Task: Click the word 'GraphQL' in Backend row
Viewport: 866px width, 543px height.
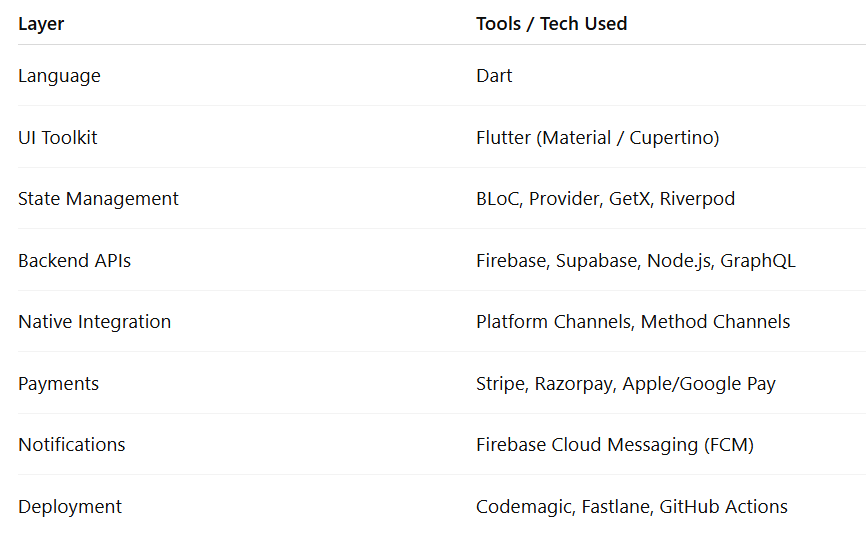Action: pyautogui.click(x=758, y=260)
